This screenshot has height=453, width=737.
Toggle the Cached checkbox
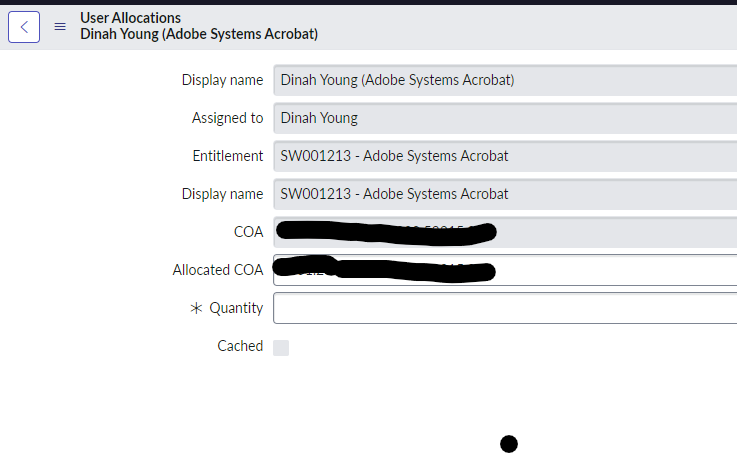point(281,347)
